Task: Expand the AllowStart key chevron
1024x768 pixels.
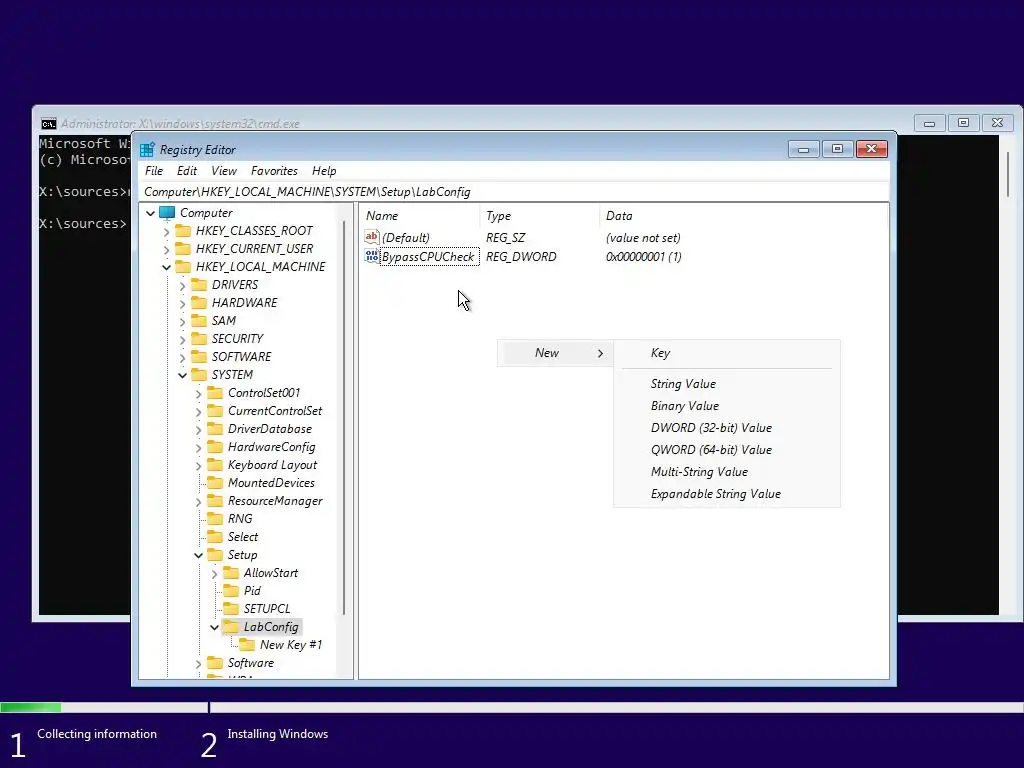Action: 214,573
